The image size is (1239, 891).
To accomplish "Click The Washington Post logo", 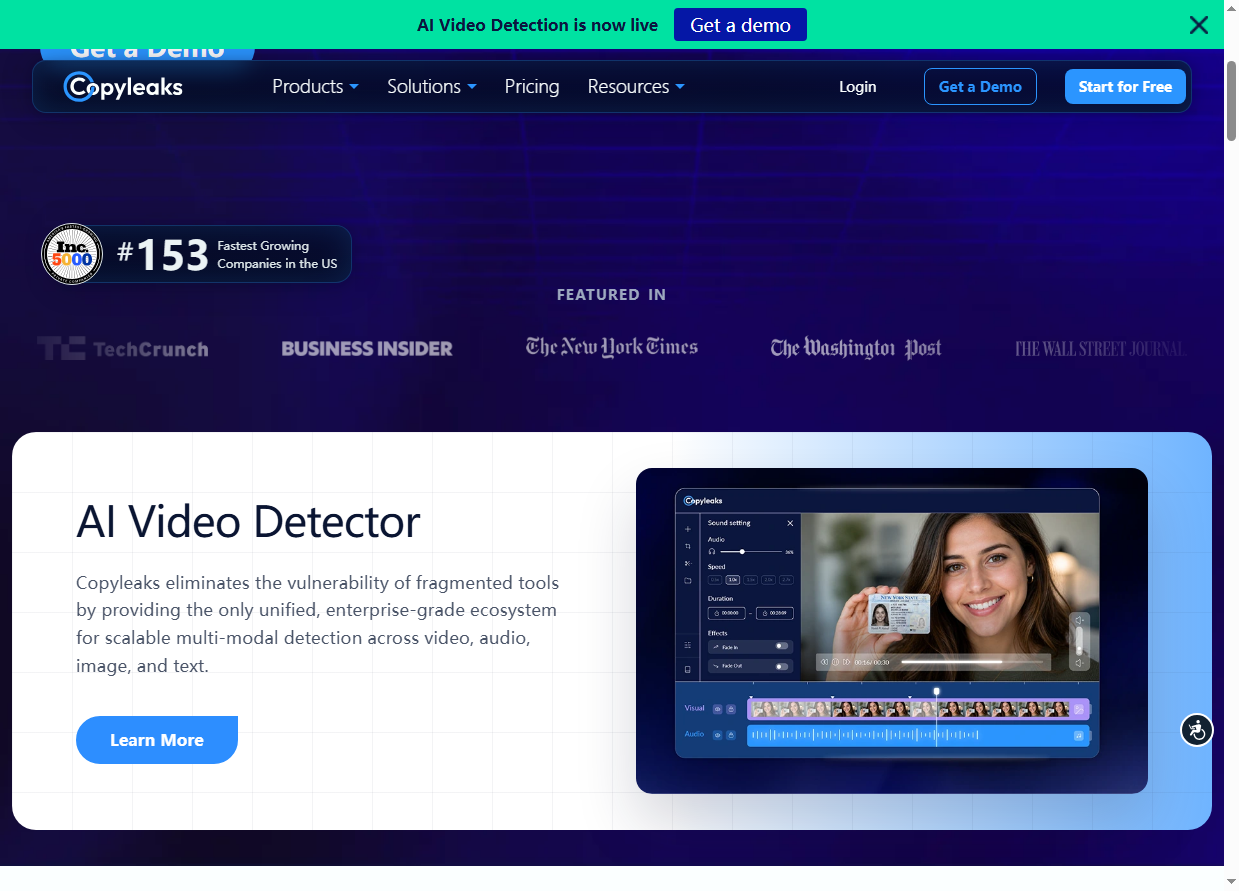I will 856,348.
